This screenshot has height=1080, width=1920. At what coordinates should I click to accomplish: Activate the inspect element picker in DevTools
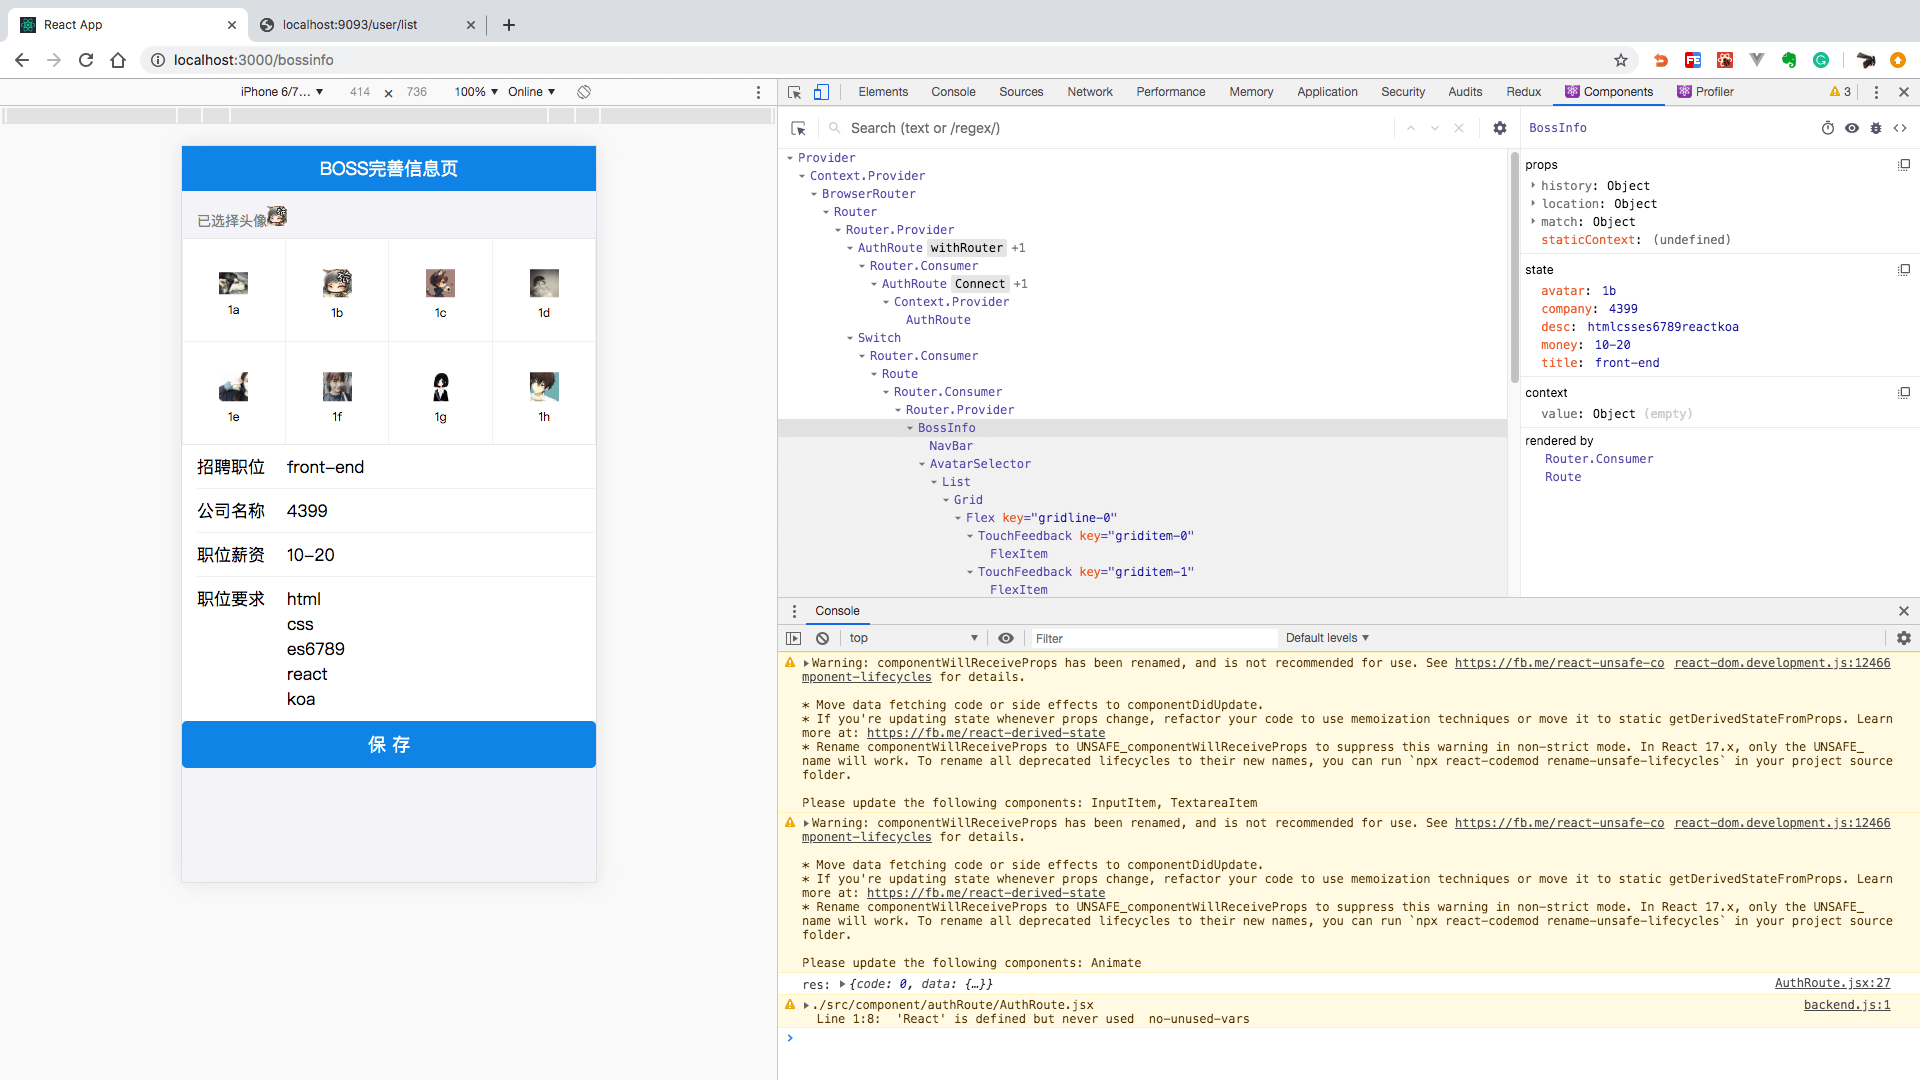click(x=795, y=92)
